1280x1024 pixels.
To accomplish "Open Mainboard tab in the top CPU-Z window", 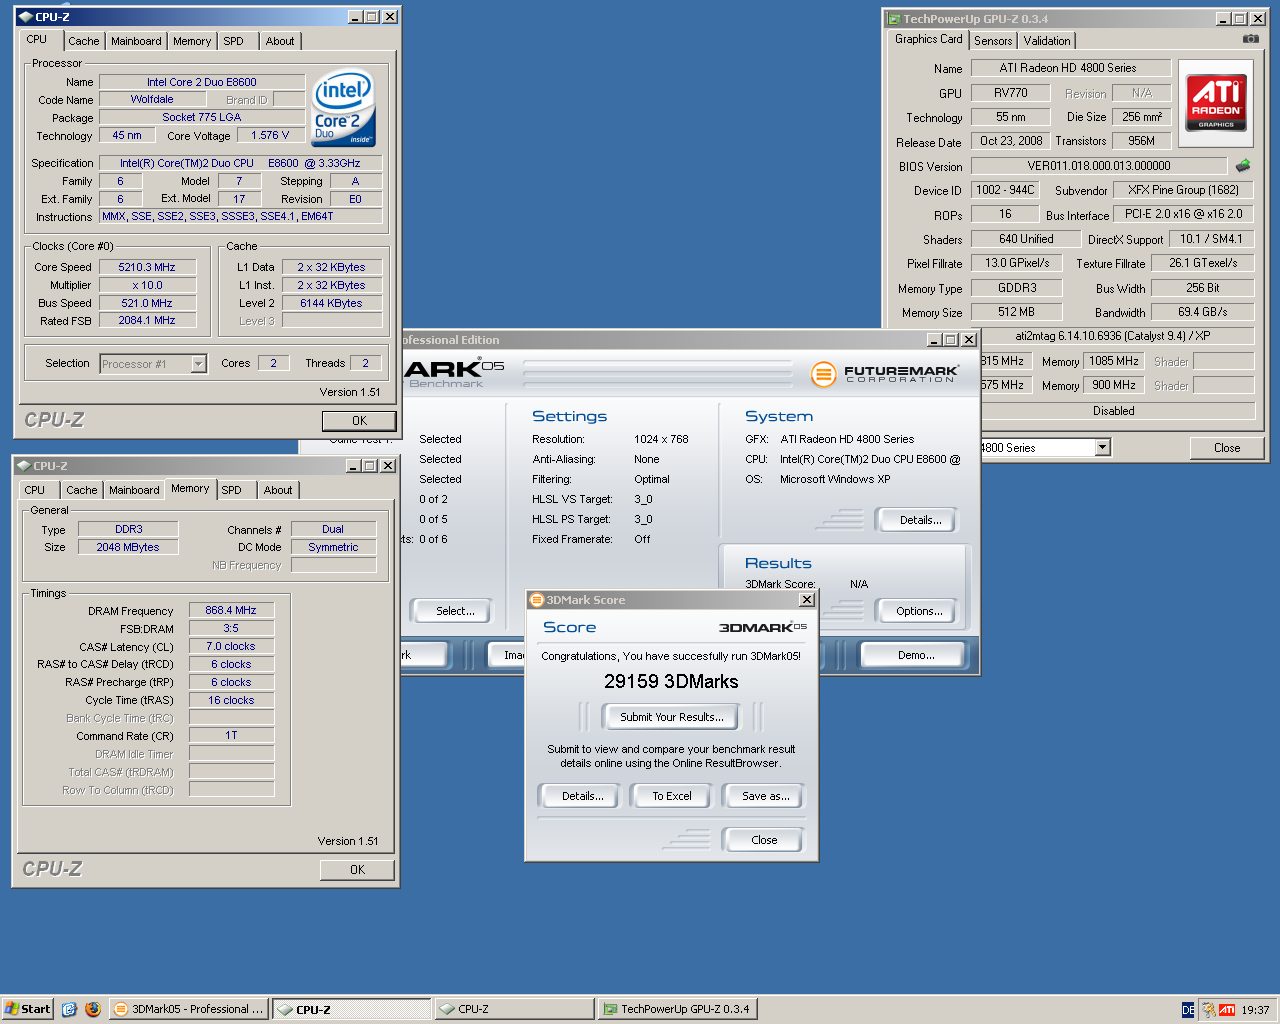I will click(136, 41).
